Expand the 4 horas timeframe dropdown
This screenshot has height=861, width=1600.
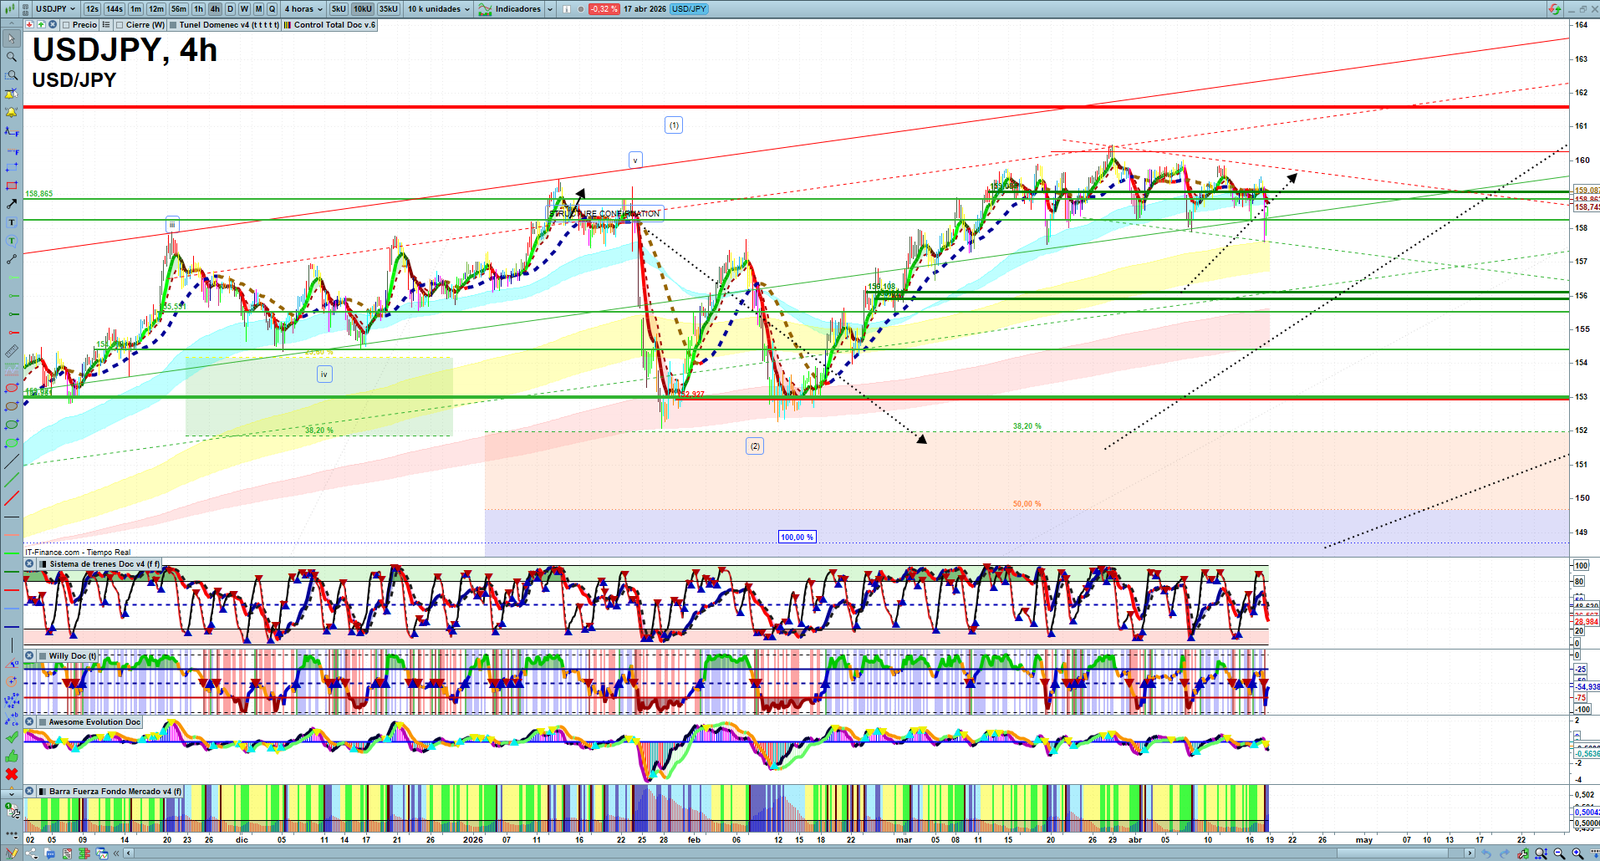(303, 9)
